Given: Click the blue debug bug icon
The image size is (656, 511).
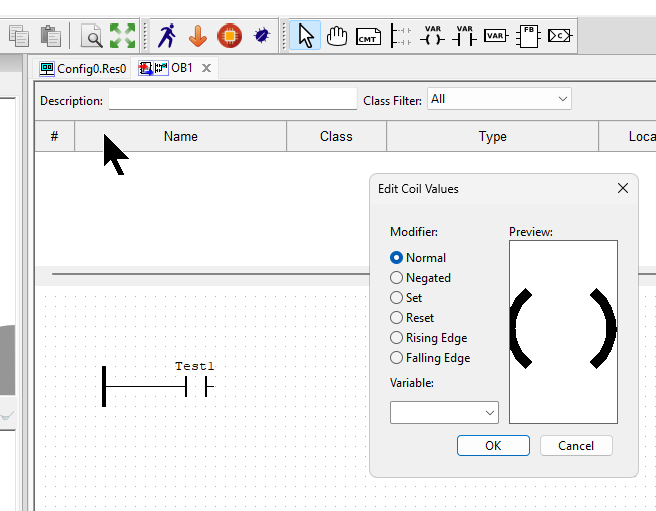Looking at the screenshot, I should tap(261, 36).
